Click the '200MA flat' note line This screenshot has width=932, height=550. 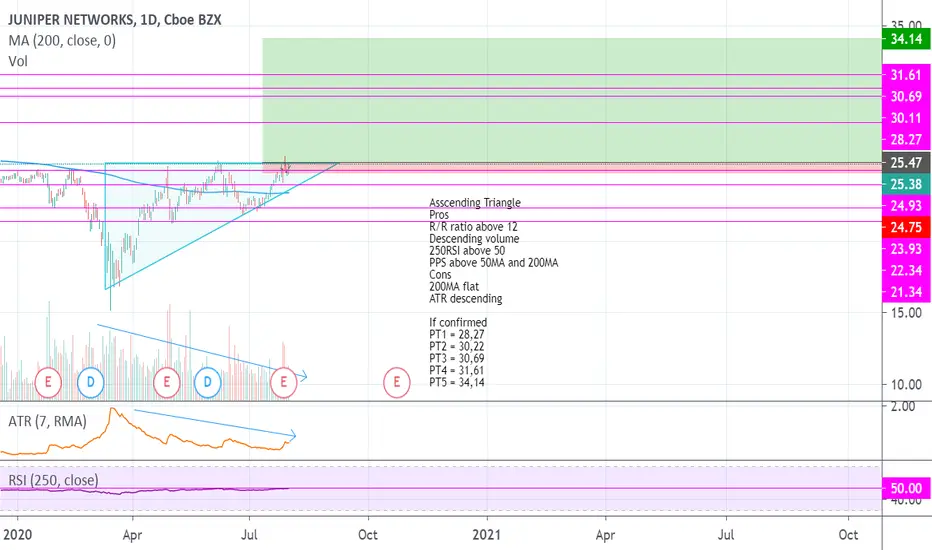(x=454, y=287)
